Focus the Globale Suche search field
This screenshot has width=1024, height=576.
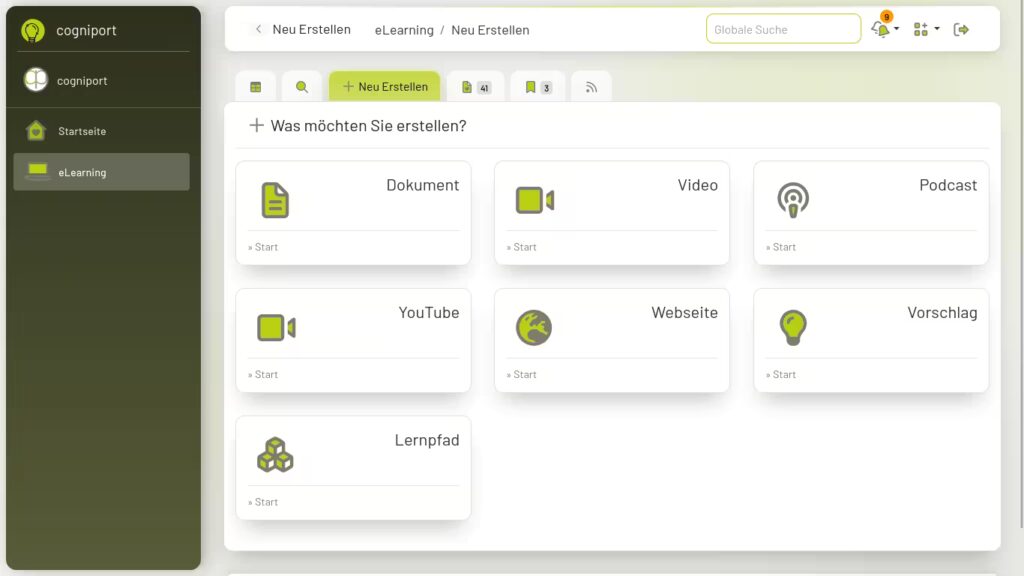pyautogui.click(x=783, y=29)
